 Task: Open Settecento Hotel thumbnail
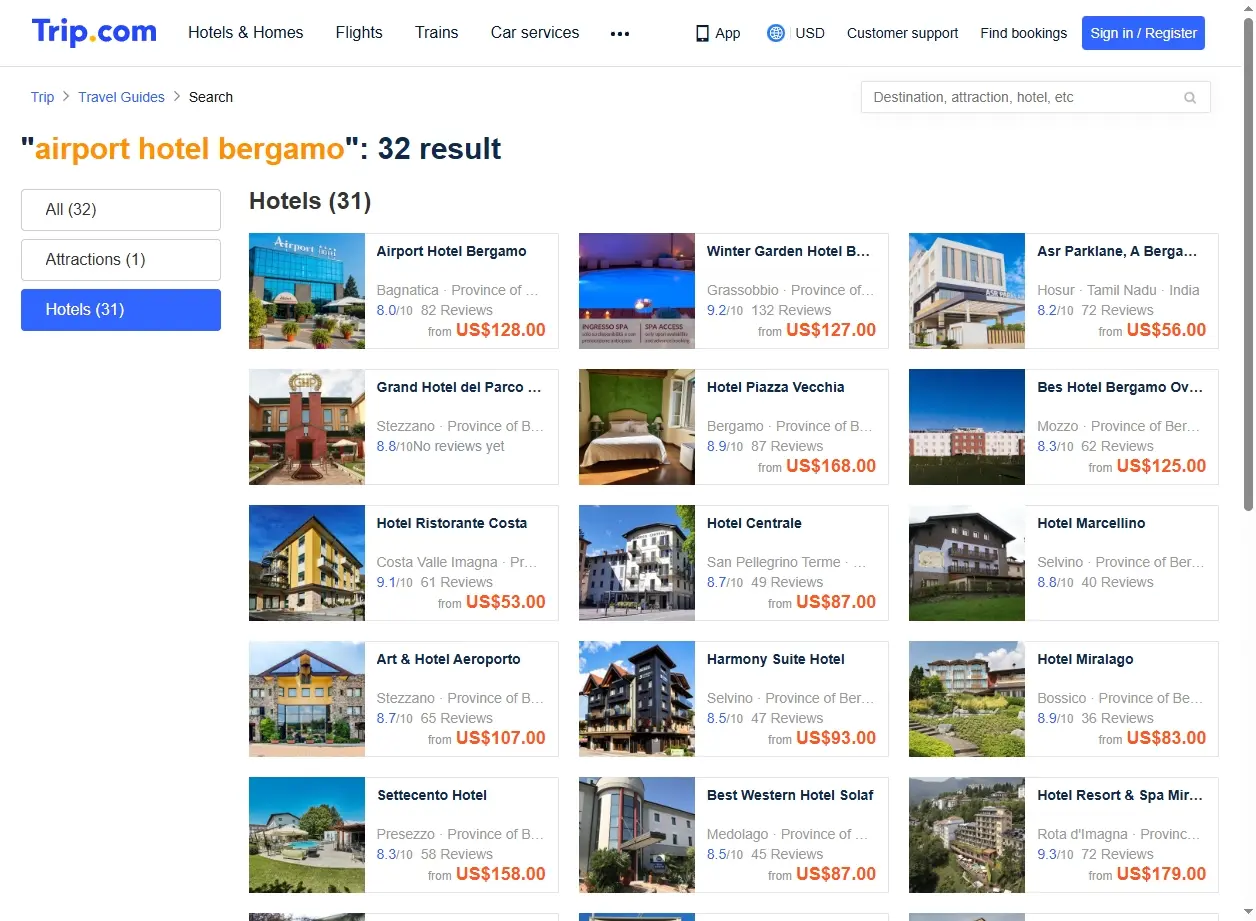[x=307, y=835]
